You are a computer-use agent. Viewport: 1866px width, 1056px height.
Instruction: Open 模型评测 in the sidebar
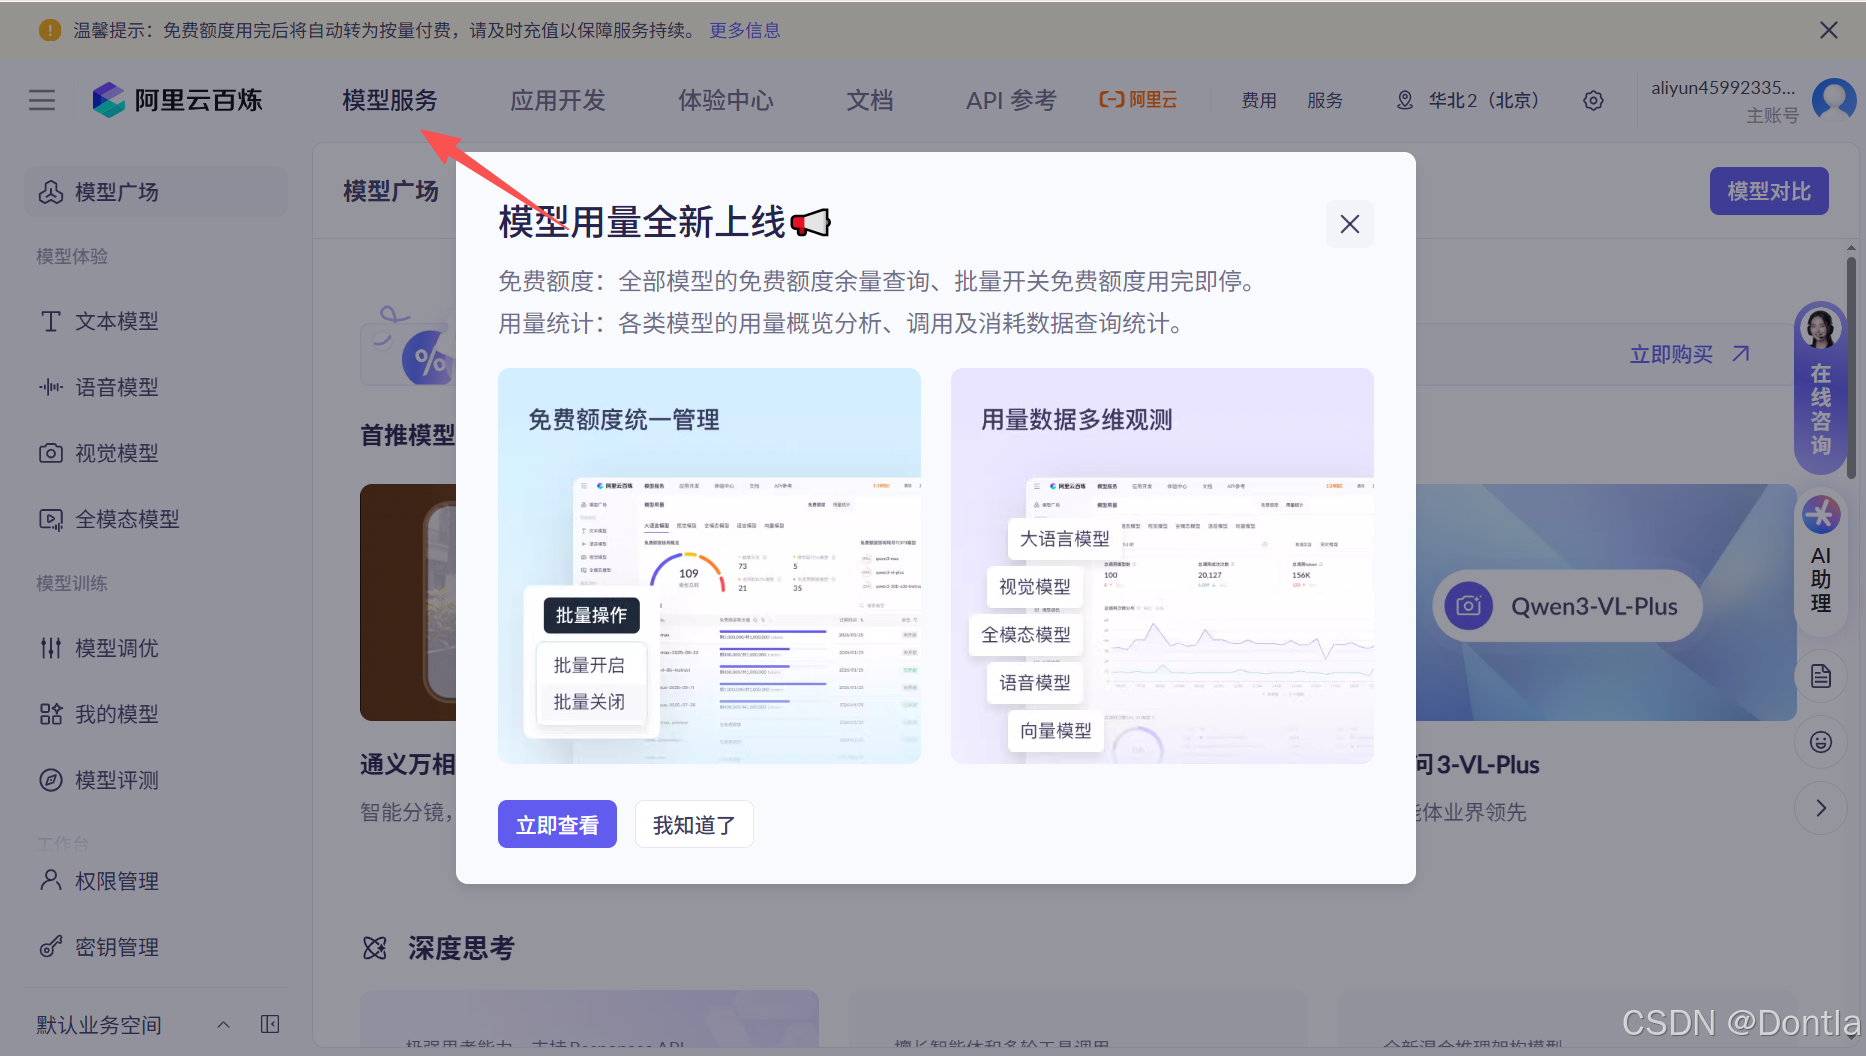[117, 781]
